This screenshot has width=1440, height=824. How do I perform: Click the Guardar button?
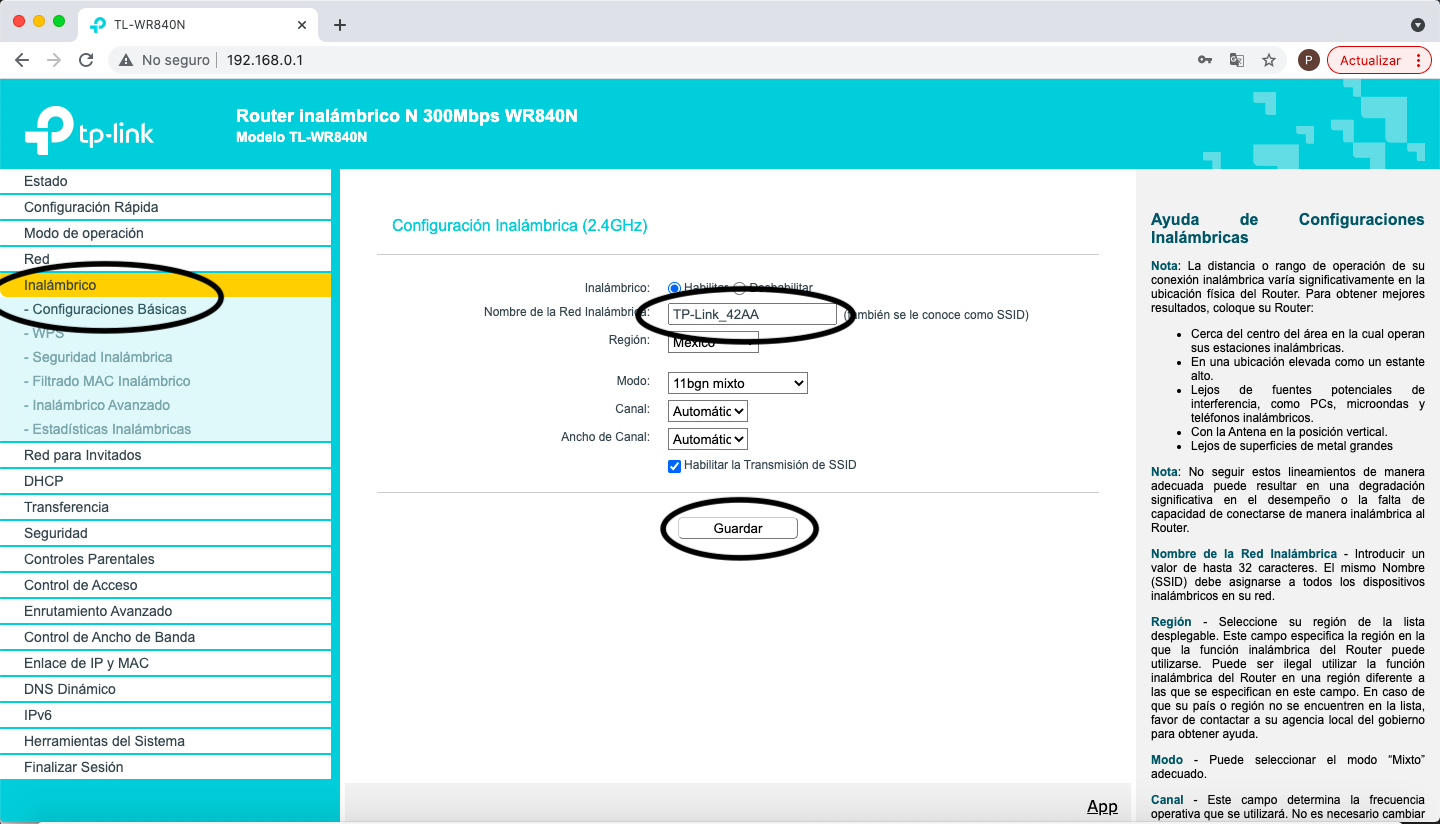click(738, 528)
